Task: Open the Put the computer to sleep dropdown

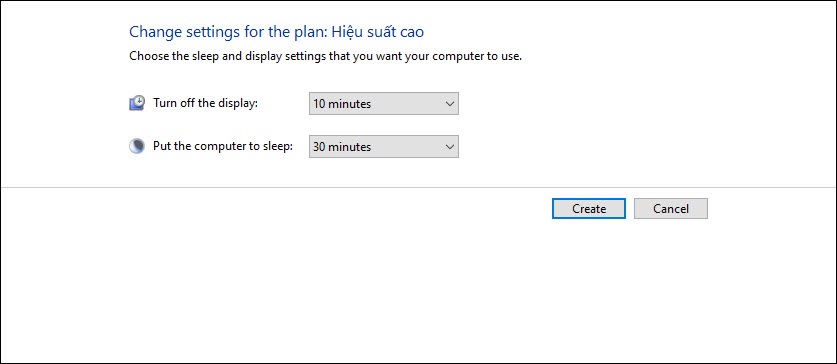Action: tap(384, 147)
